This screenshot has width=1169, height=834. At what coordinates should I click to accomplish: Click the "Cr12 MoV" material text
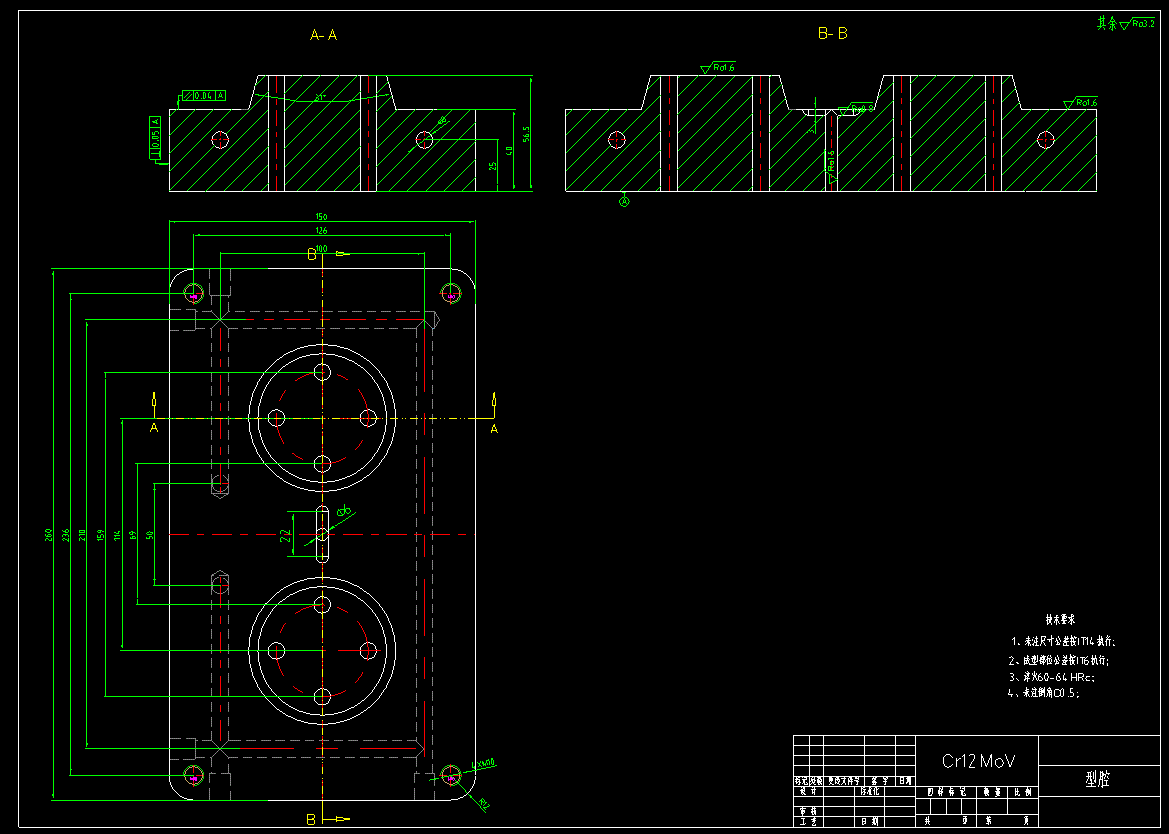click(979, 761)
